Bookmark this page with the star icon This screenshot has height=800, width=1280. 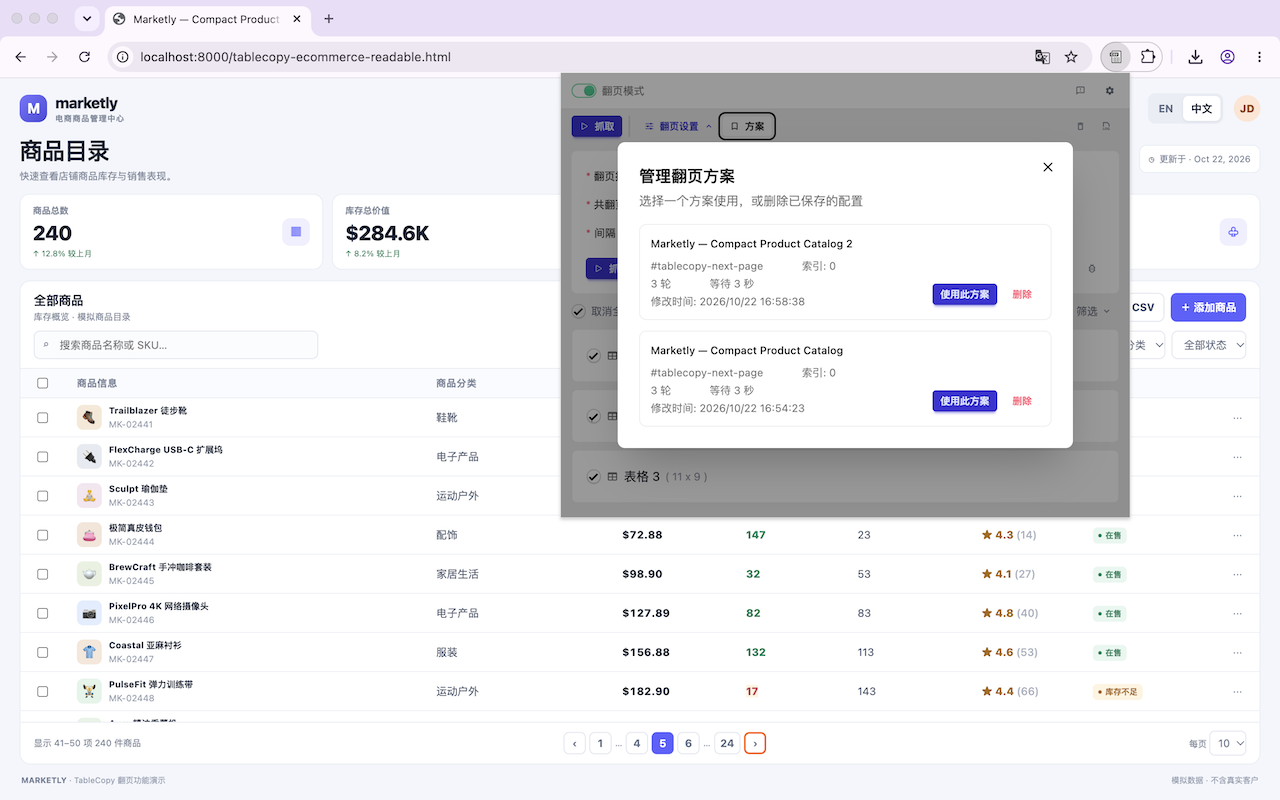point(1071,57)
